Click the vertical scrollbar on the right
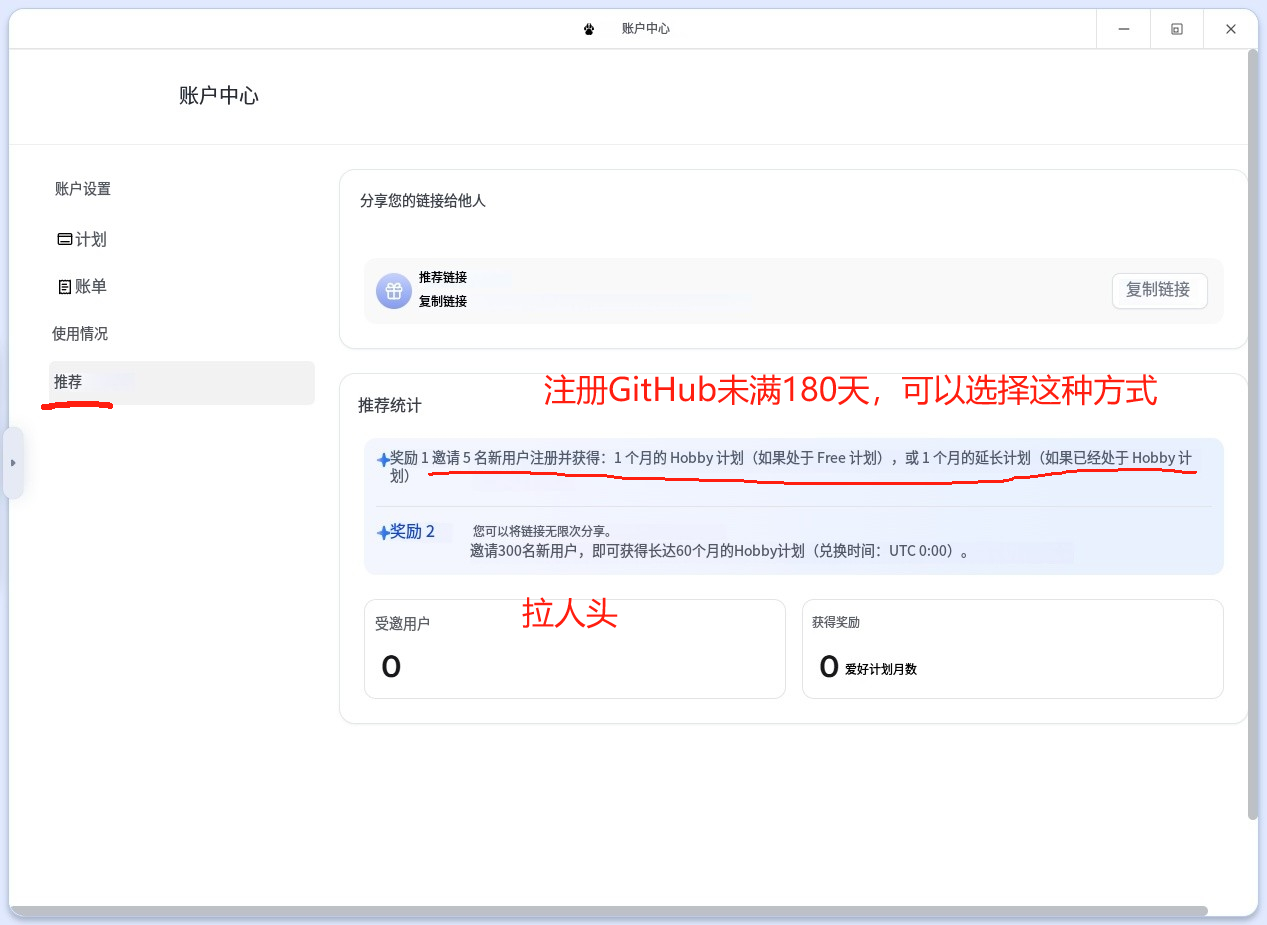 (1253, 430)
